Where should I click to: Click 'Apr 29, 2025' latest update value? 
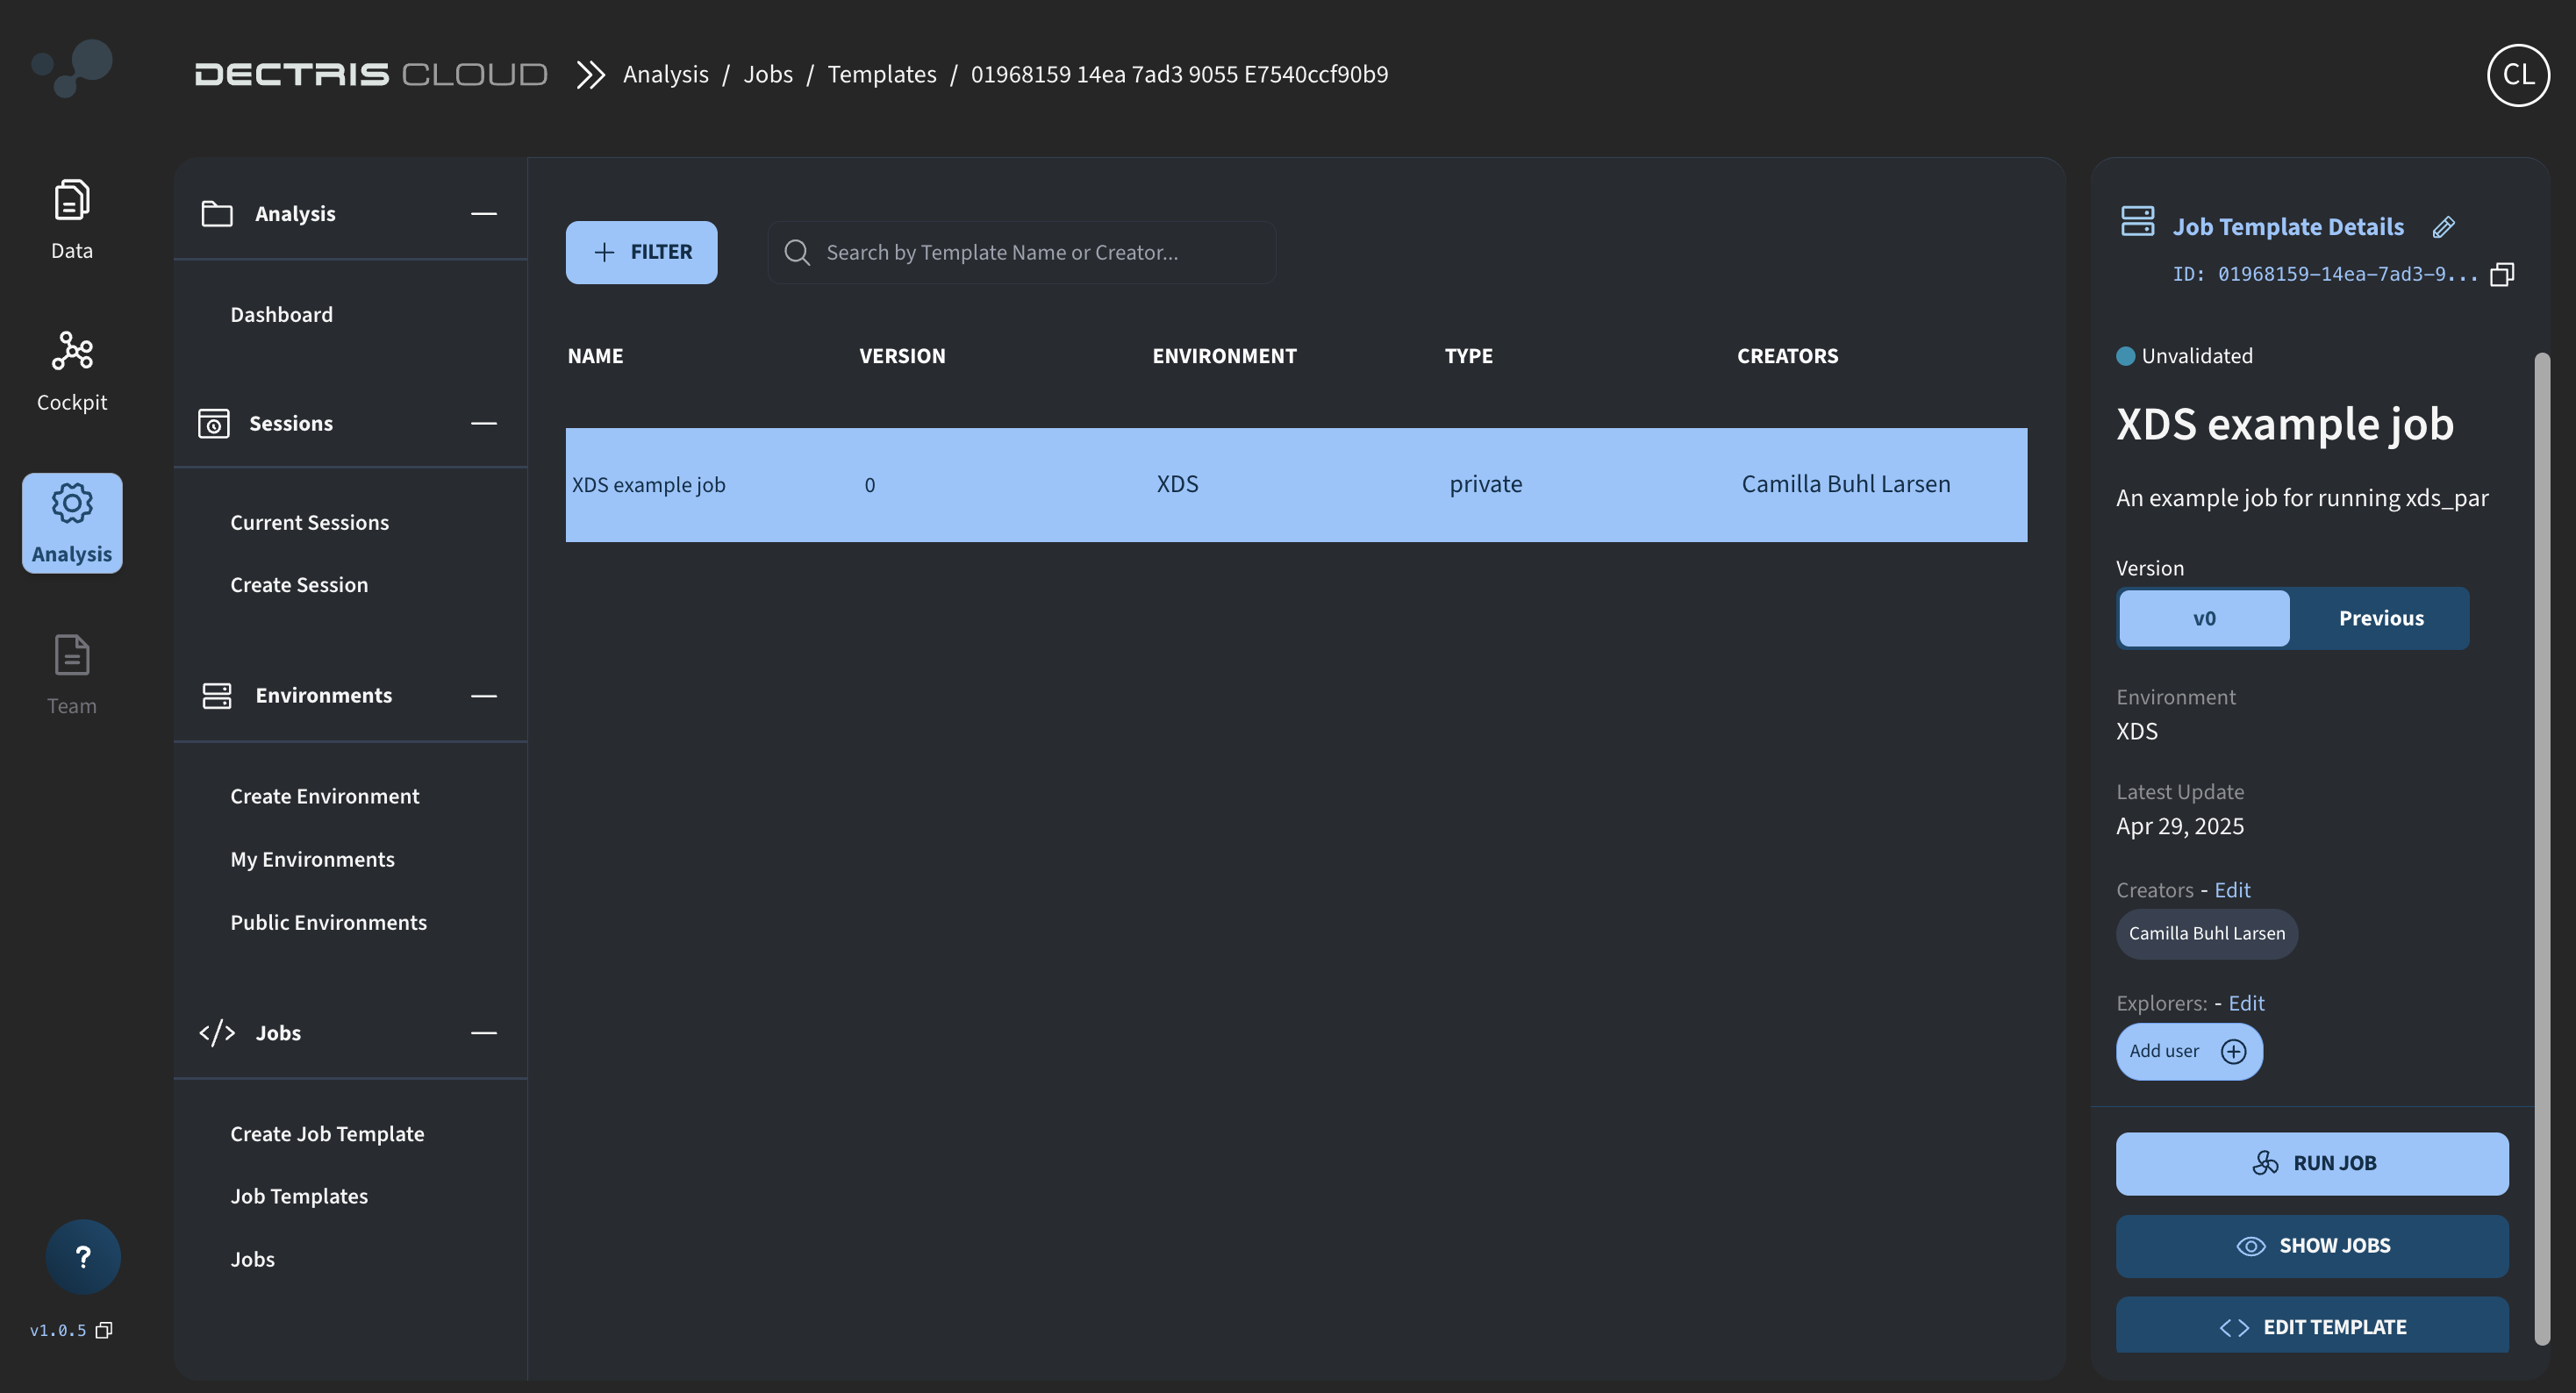(2179, 827)
